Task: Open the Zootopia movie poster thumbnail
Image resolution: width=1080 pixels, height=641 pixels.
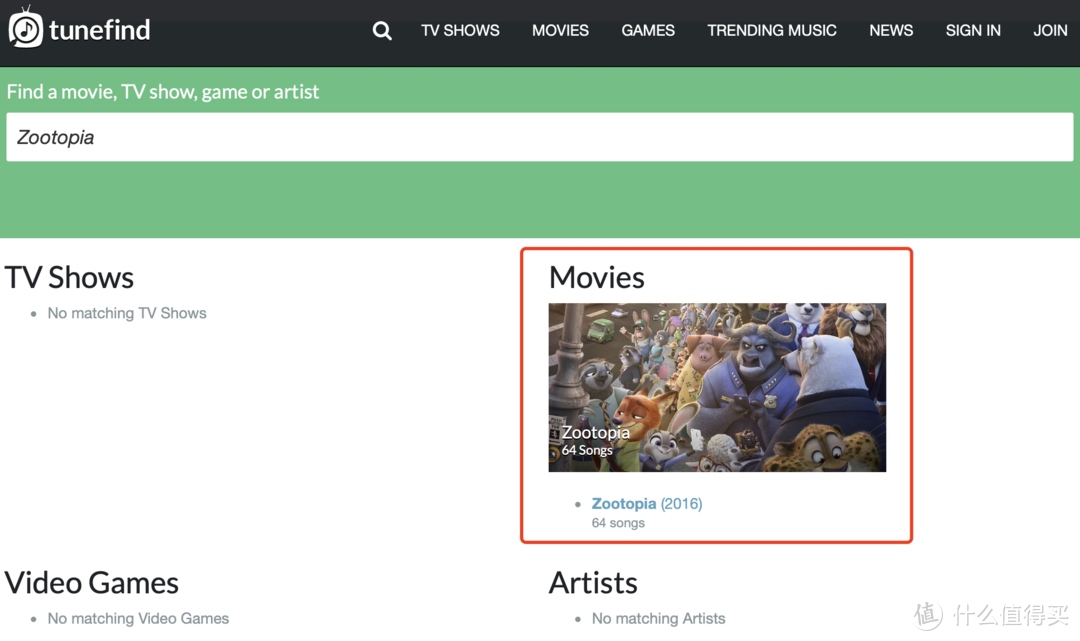Action: pos(717,388)
